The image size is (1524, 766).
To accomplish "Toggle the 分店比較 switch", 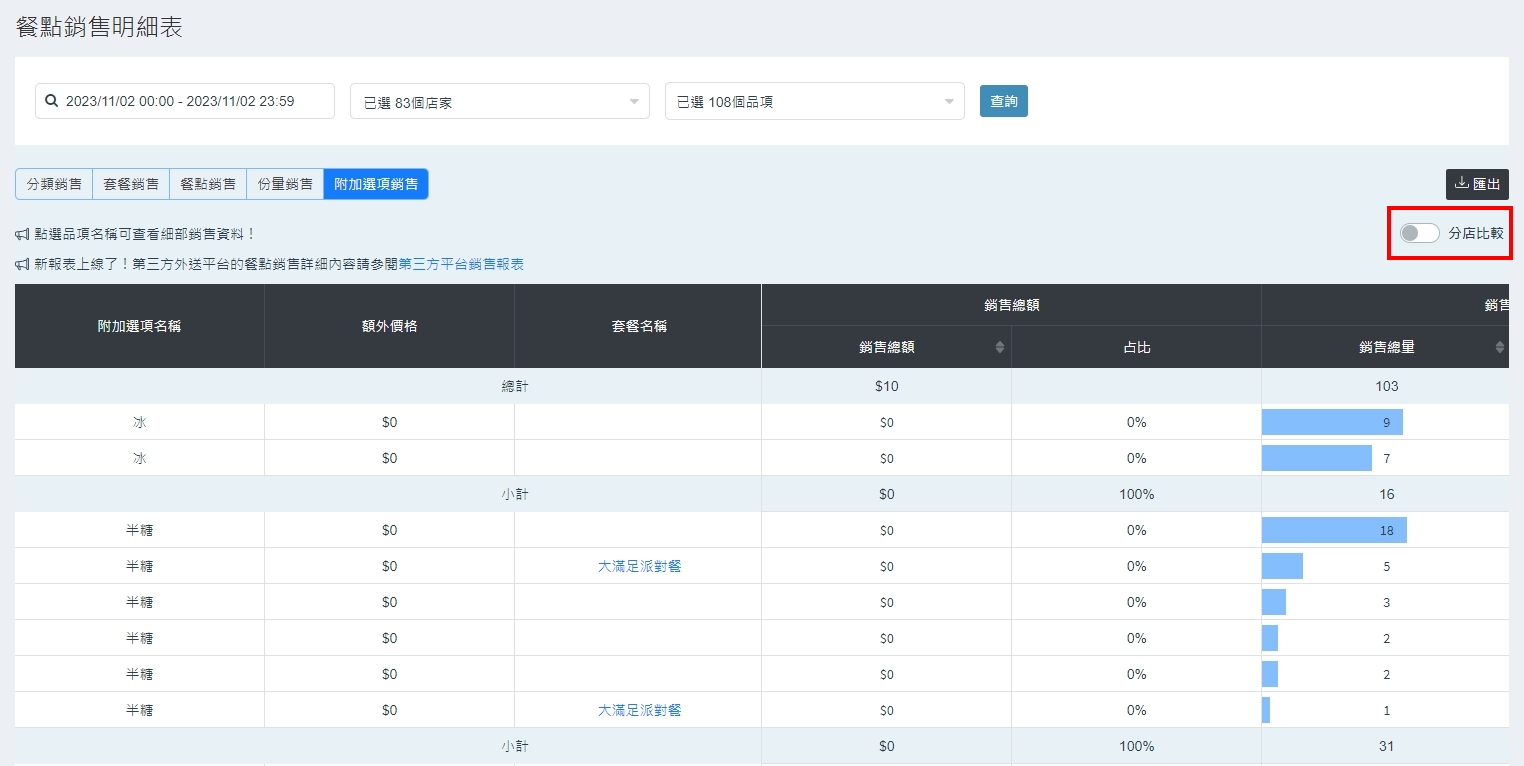I will [x=1419, y=233].
